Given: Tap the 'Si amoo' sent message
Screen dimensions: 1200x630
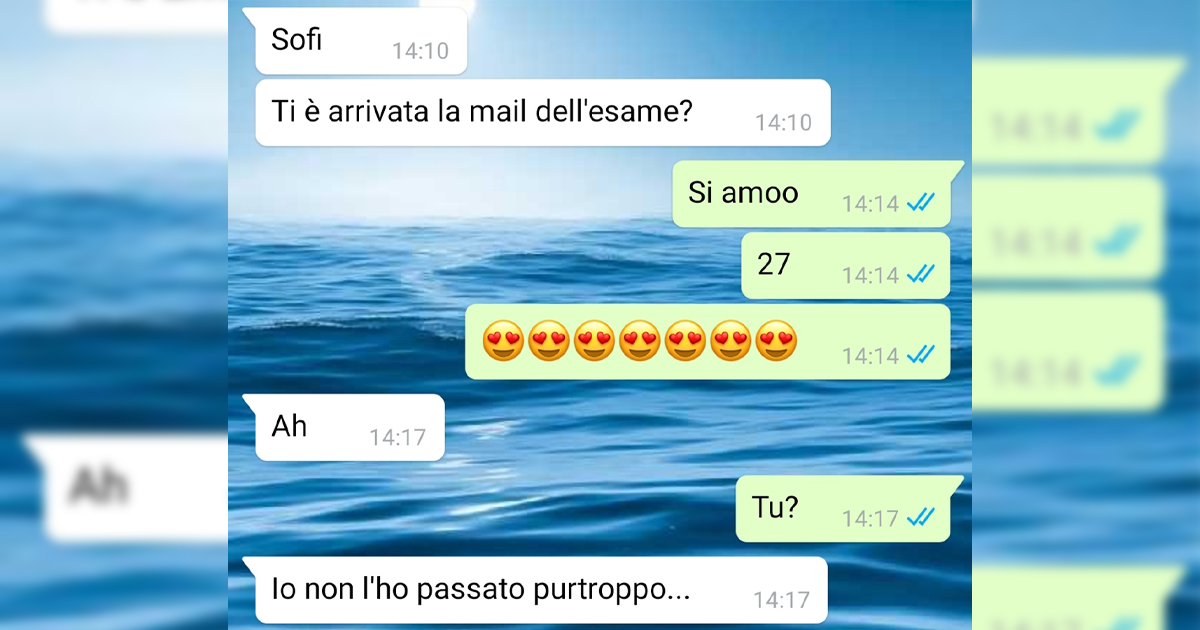Looking at the screenshot, I should tap(811, 194).
